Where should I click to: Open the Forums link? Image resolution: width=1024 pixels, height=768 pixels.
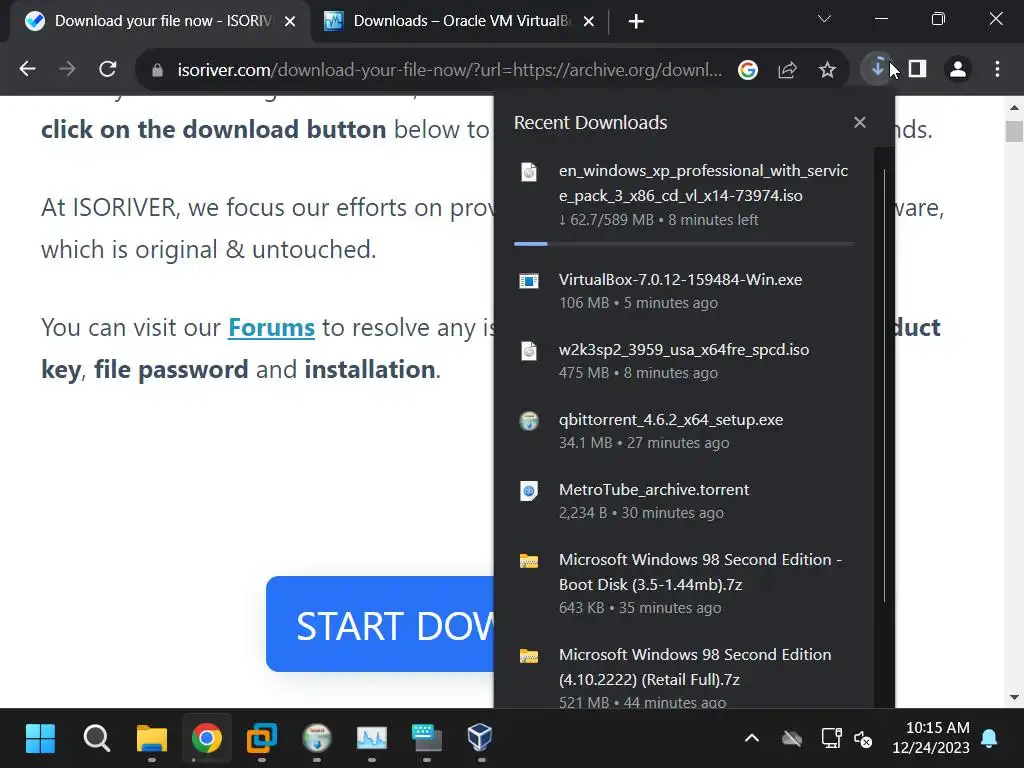[x=271, y=327]
